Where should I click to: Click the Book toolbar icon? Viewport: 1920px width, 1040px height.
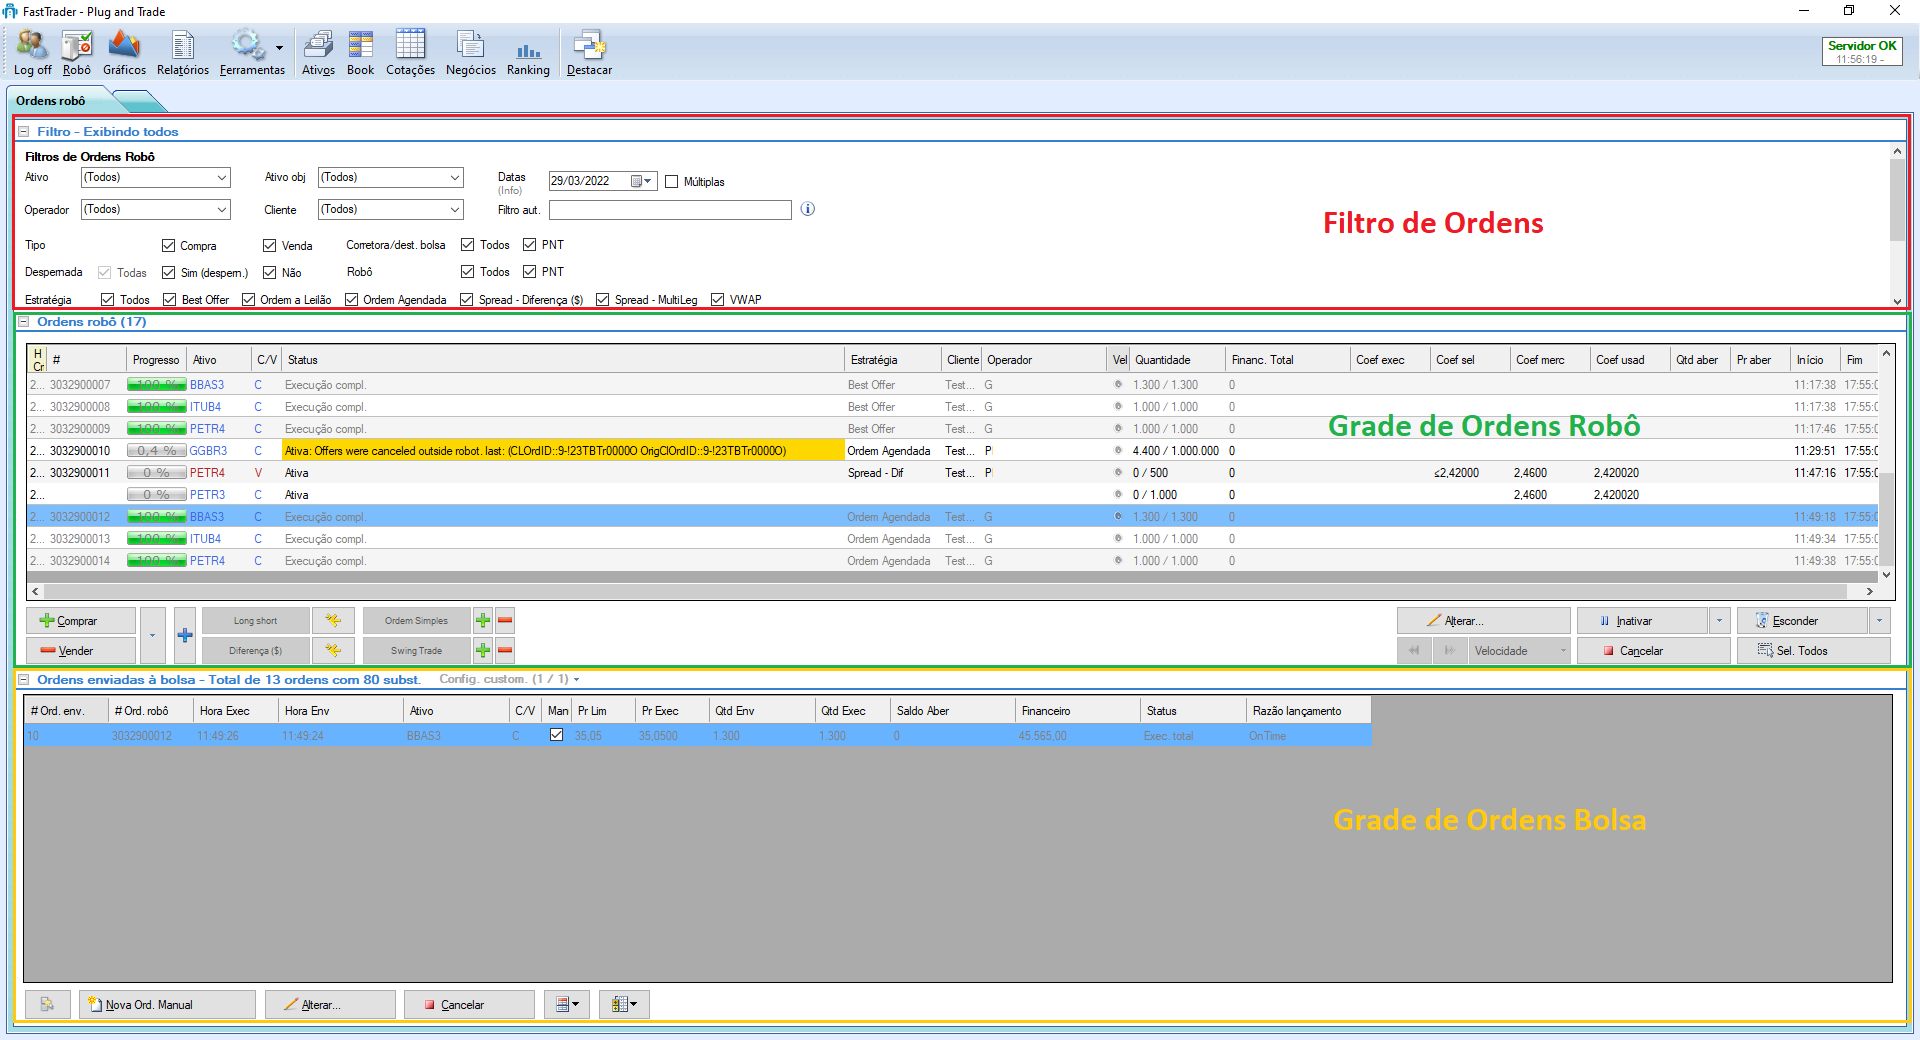coord(360,52)
